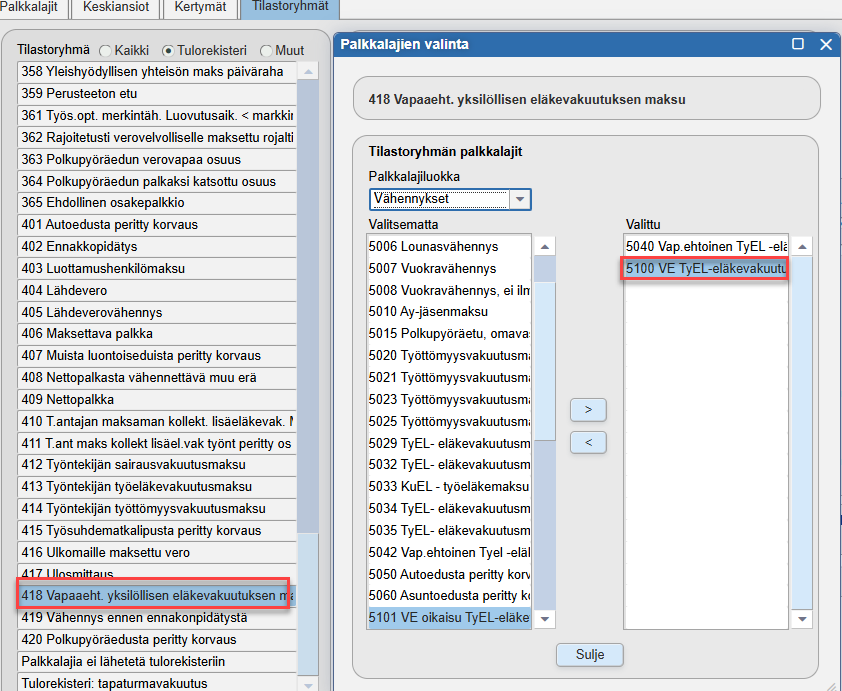Viewport: 842px width, 691px height.
Task: Click the Tilastoryhmä list scroll-down arrow
Action: 308,685
